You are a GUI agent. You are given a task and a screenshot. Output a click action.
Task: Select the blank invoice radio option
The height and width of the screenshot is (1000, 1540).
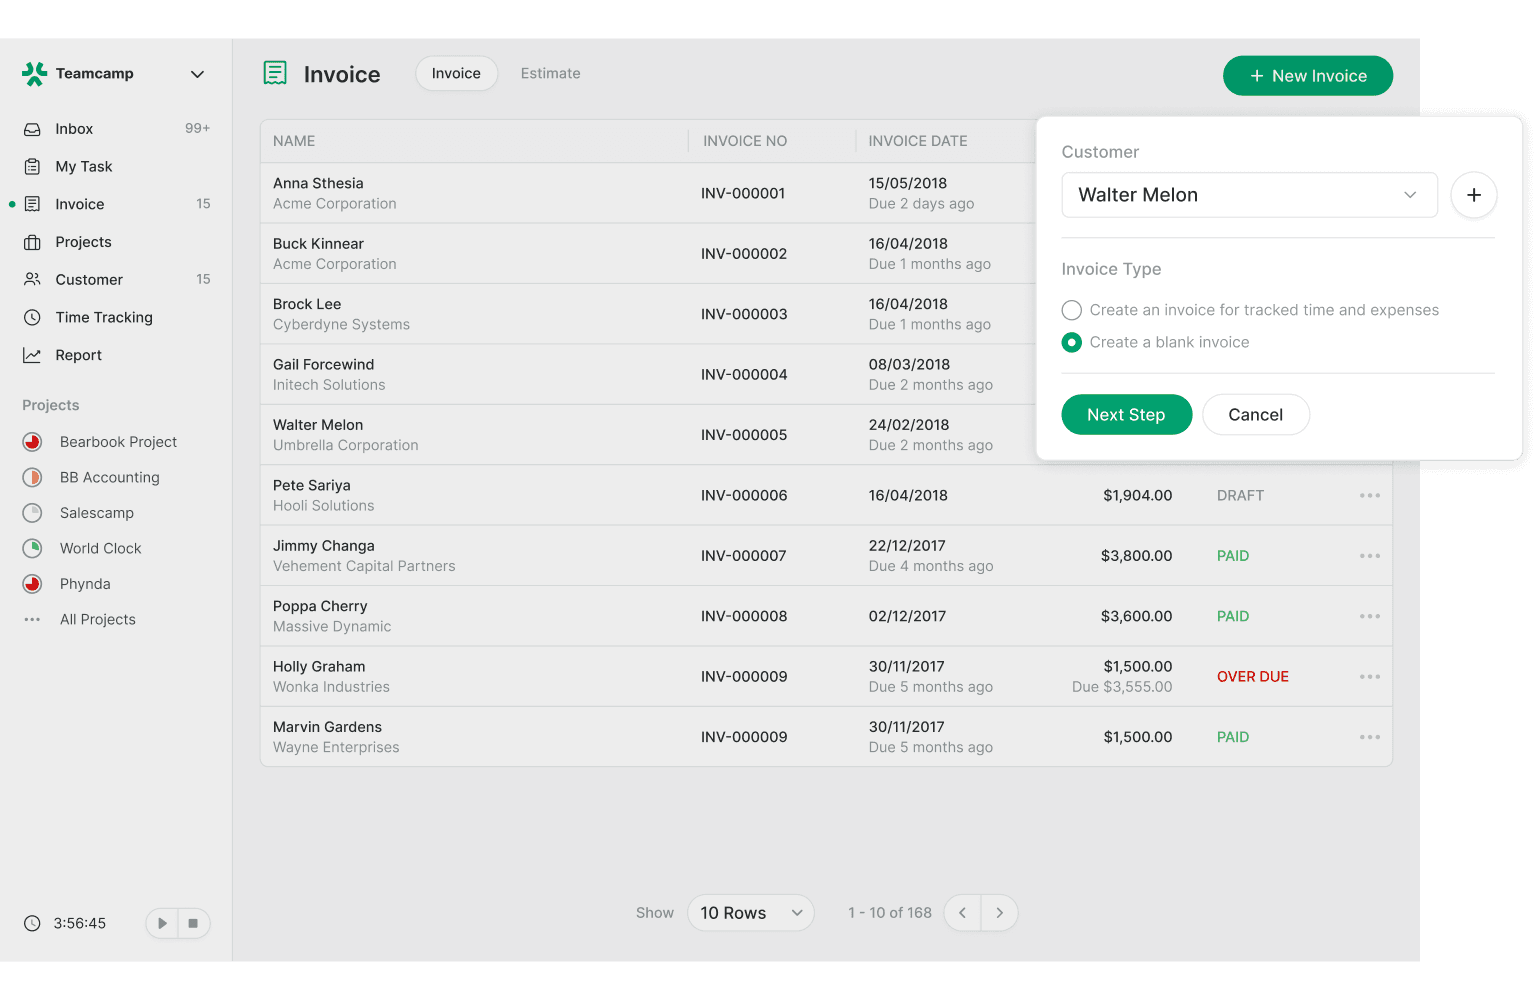pos(1072,342)
